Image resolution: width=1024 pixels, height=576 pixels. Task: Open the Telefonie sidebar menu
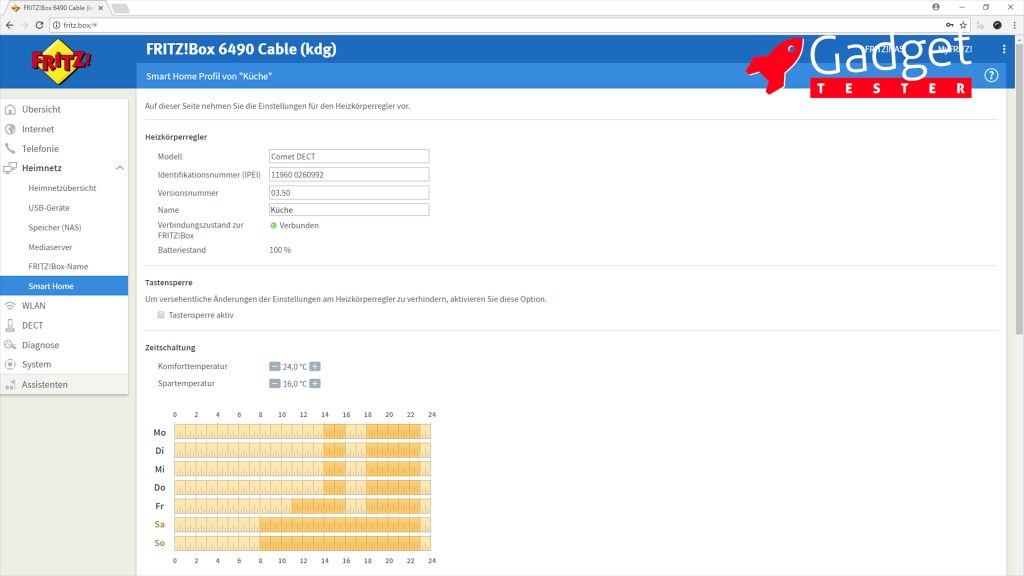click(x=40, y=149)
